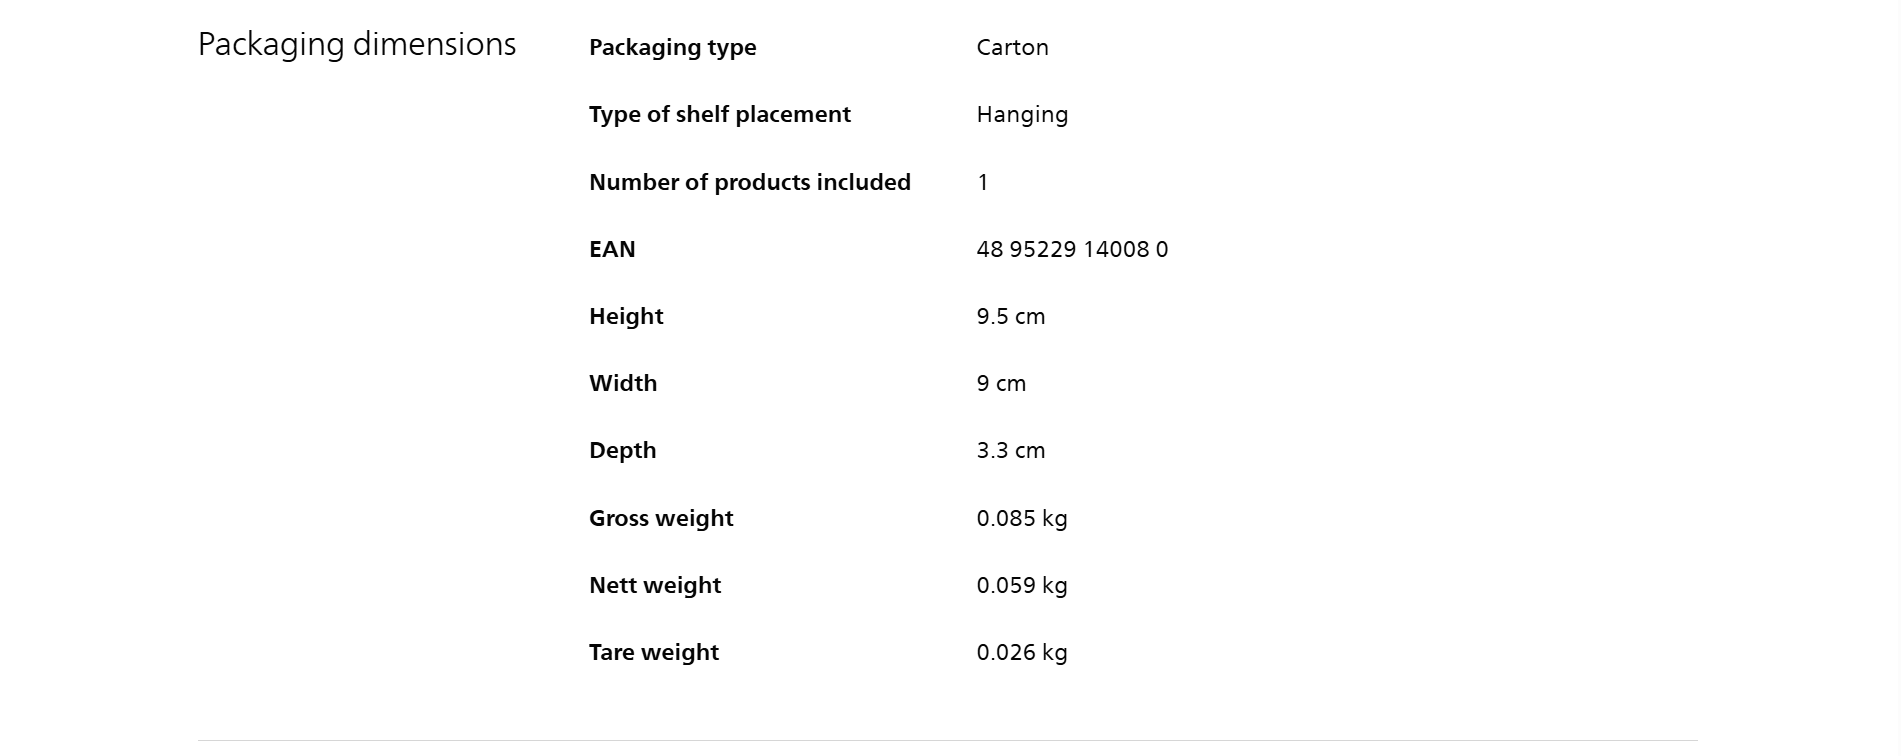Click the Height label

tap(626, 316)
